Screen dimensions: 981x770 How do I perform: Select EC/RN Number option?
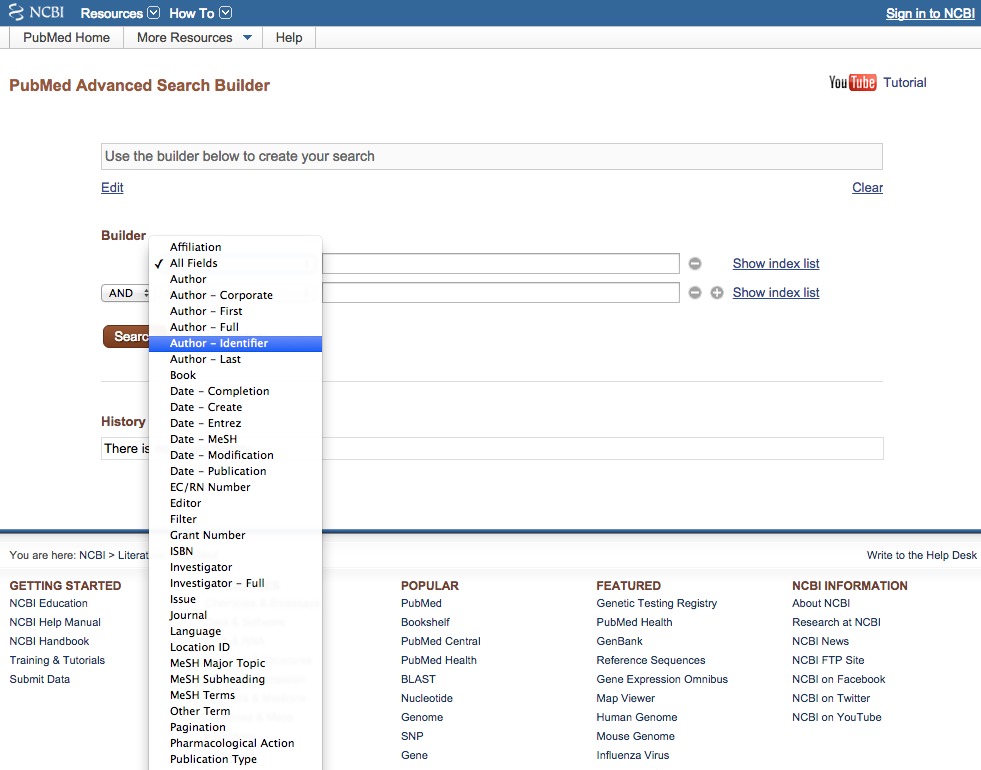coord(235,487)
